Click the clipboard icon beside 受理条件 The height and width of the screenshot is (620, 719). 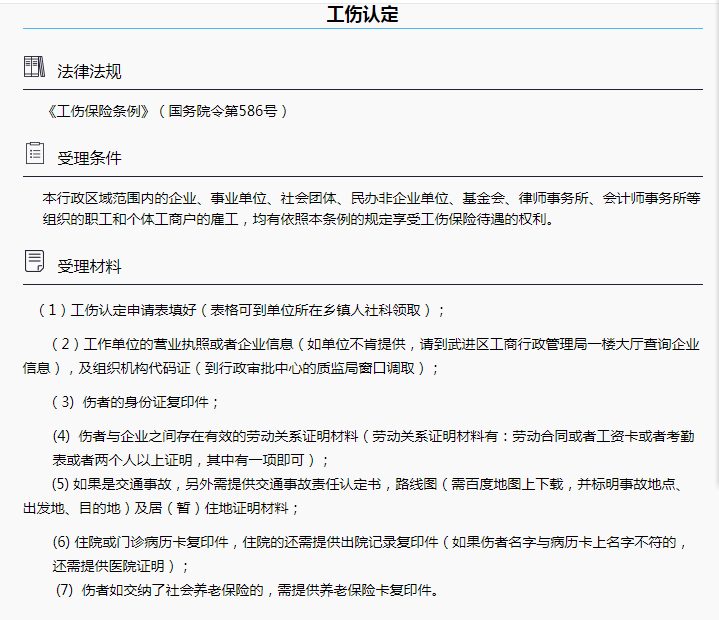(35, 153)
